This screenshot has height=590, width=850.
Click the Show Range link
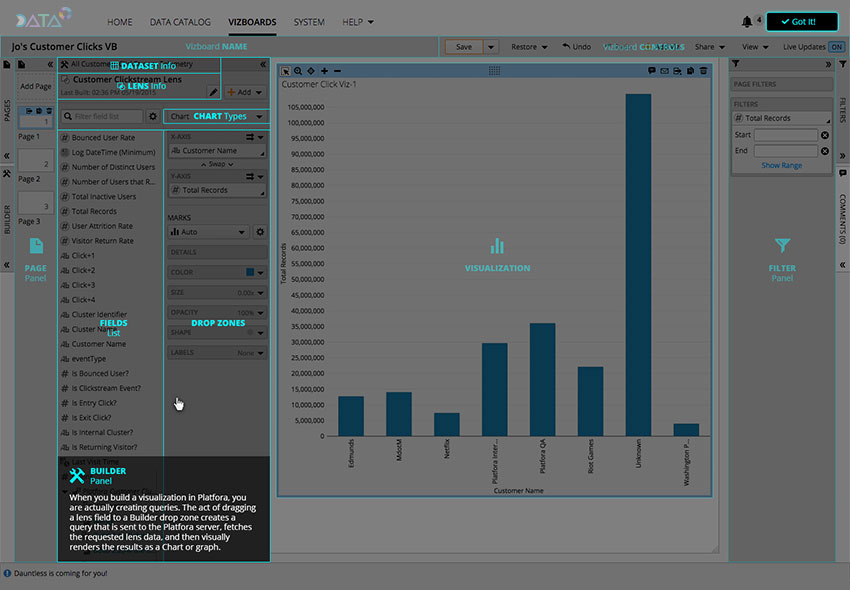click(x=781, y=165)
